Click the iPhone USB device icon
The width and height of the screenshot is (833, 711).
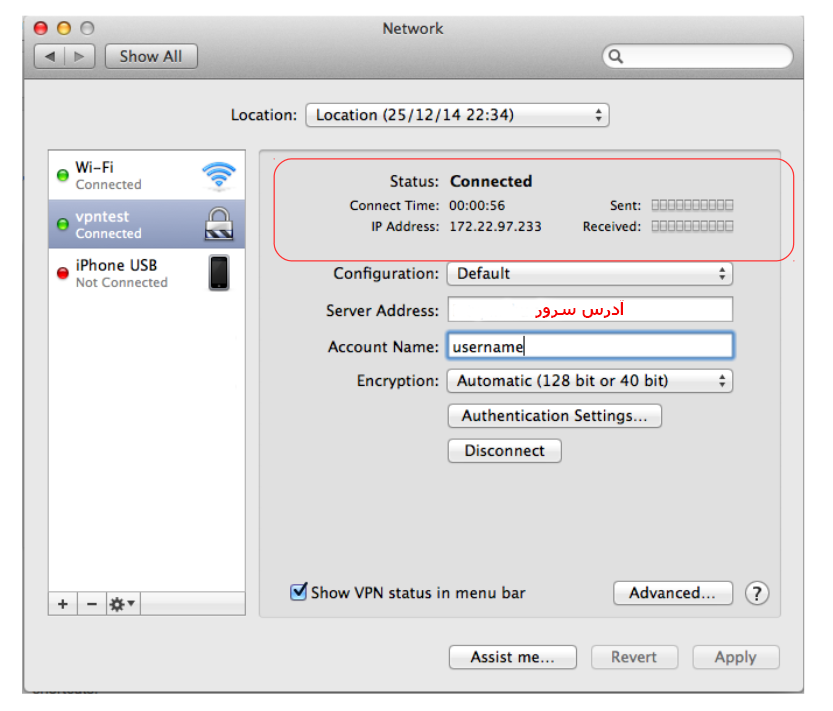point(218,272)
